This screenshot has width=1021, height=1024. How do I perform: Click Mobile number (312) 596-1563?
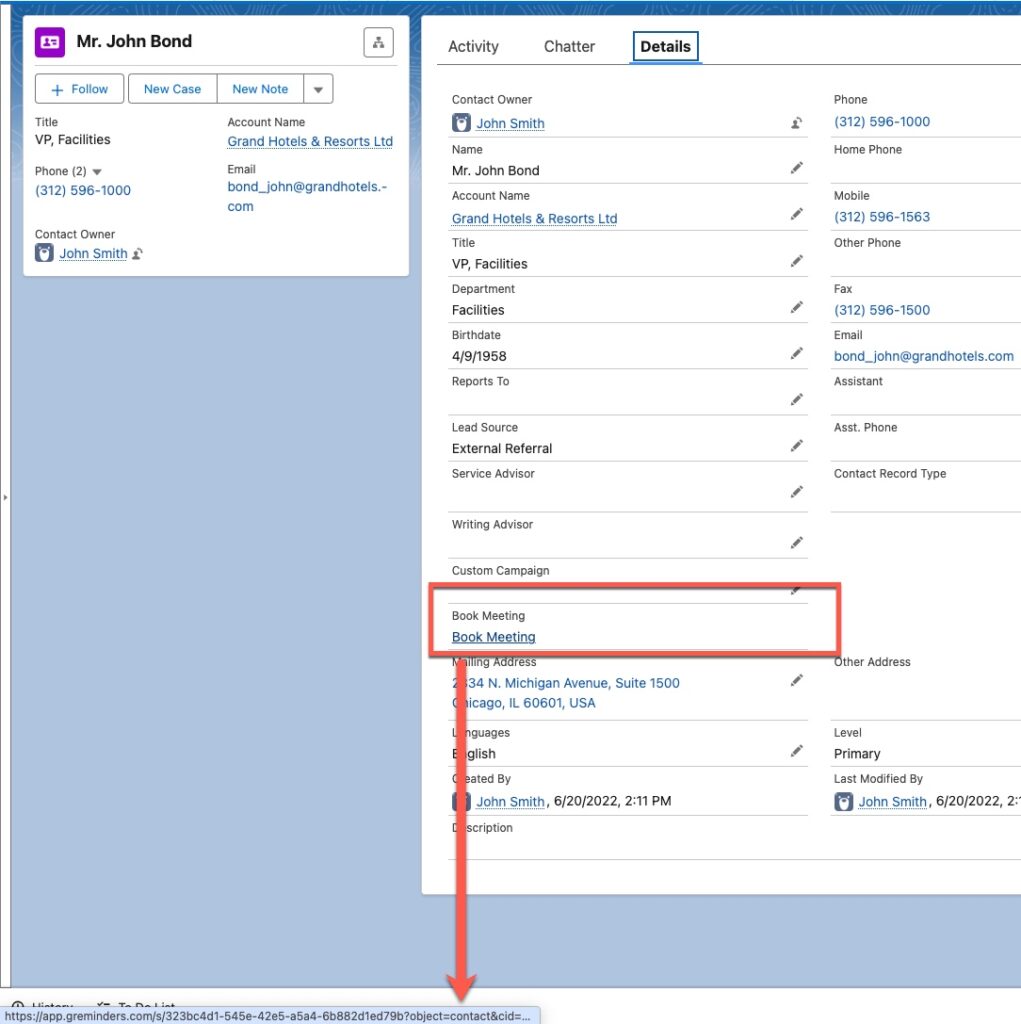pos(881,217)
